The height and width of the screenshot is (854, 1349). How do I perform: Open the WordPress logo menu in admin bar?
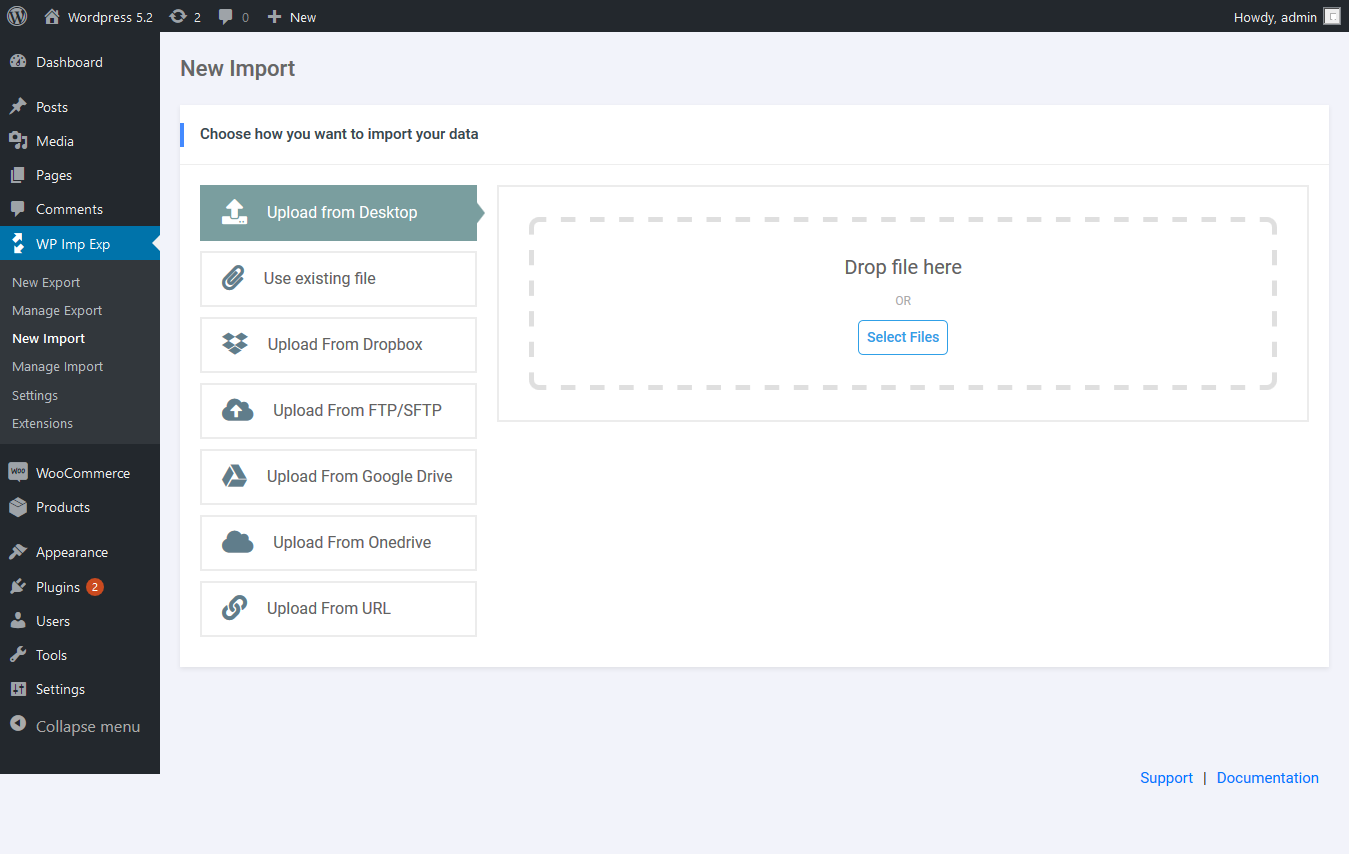coord(17,16)
